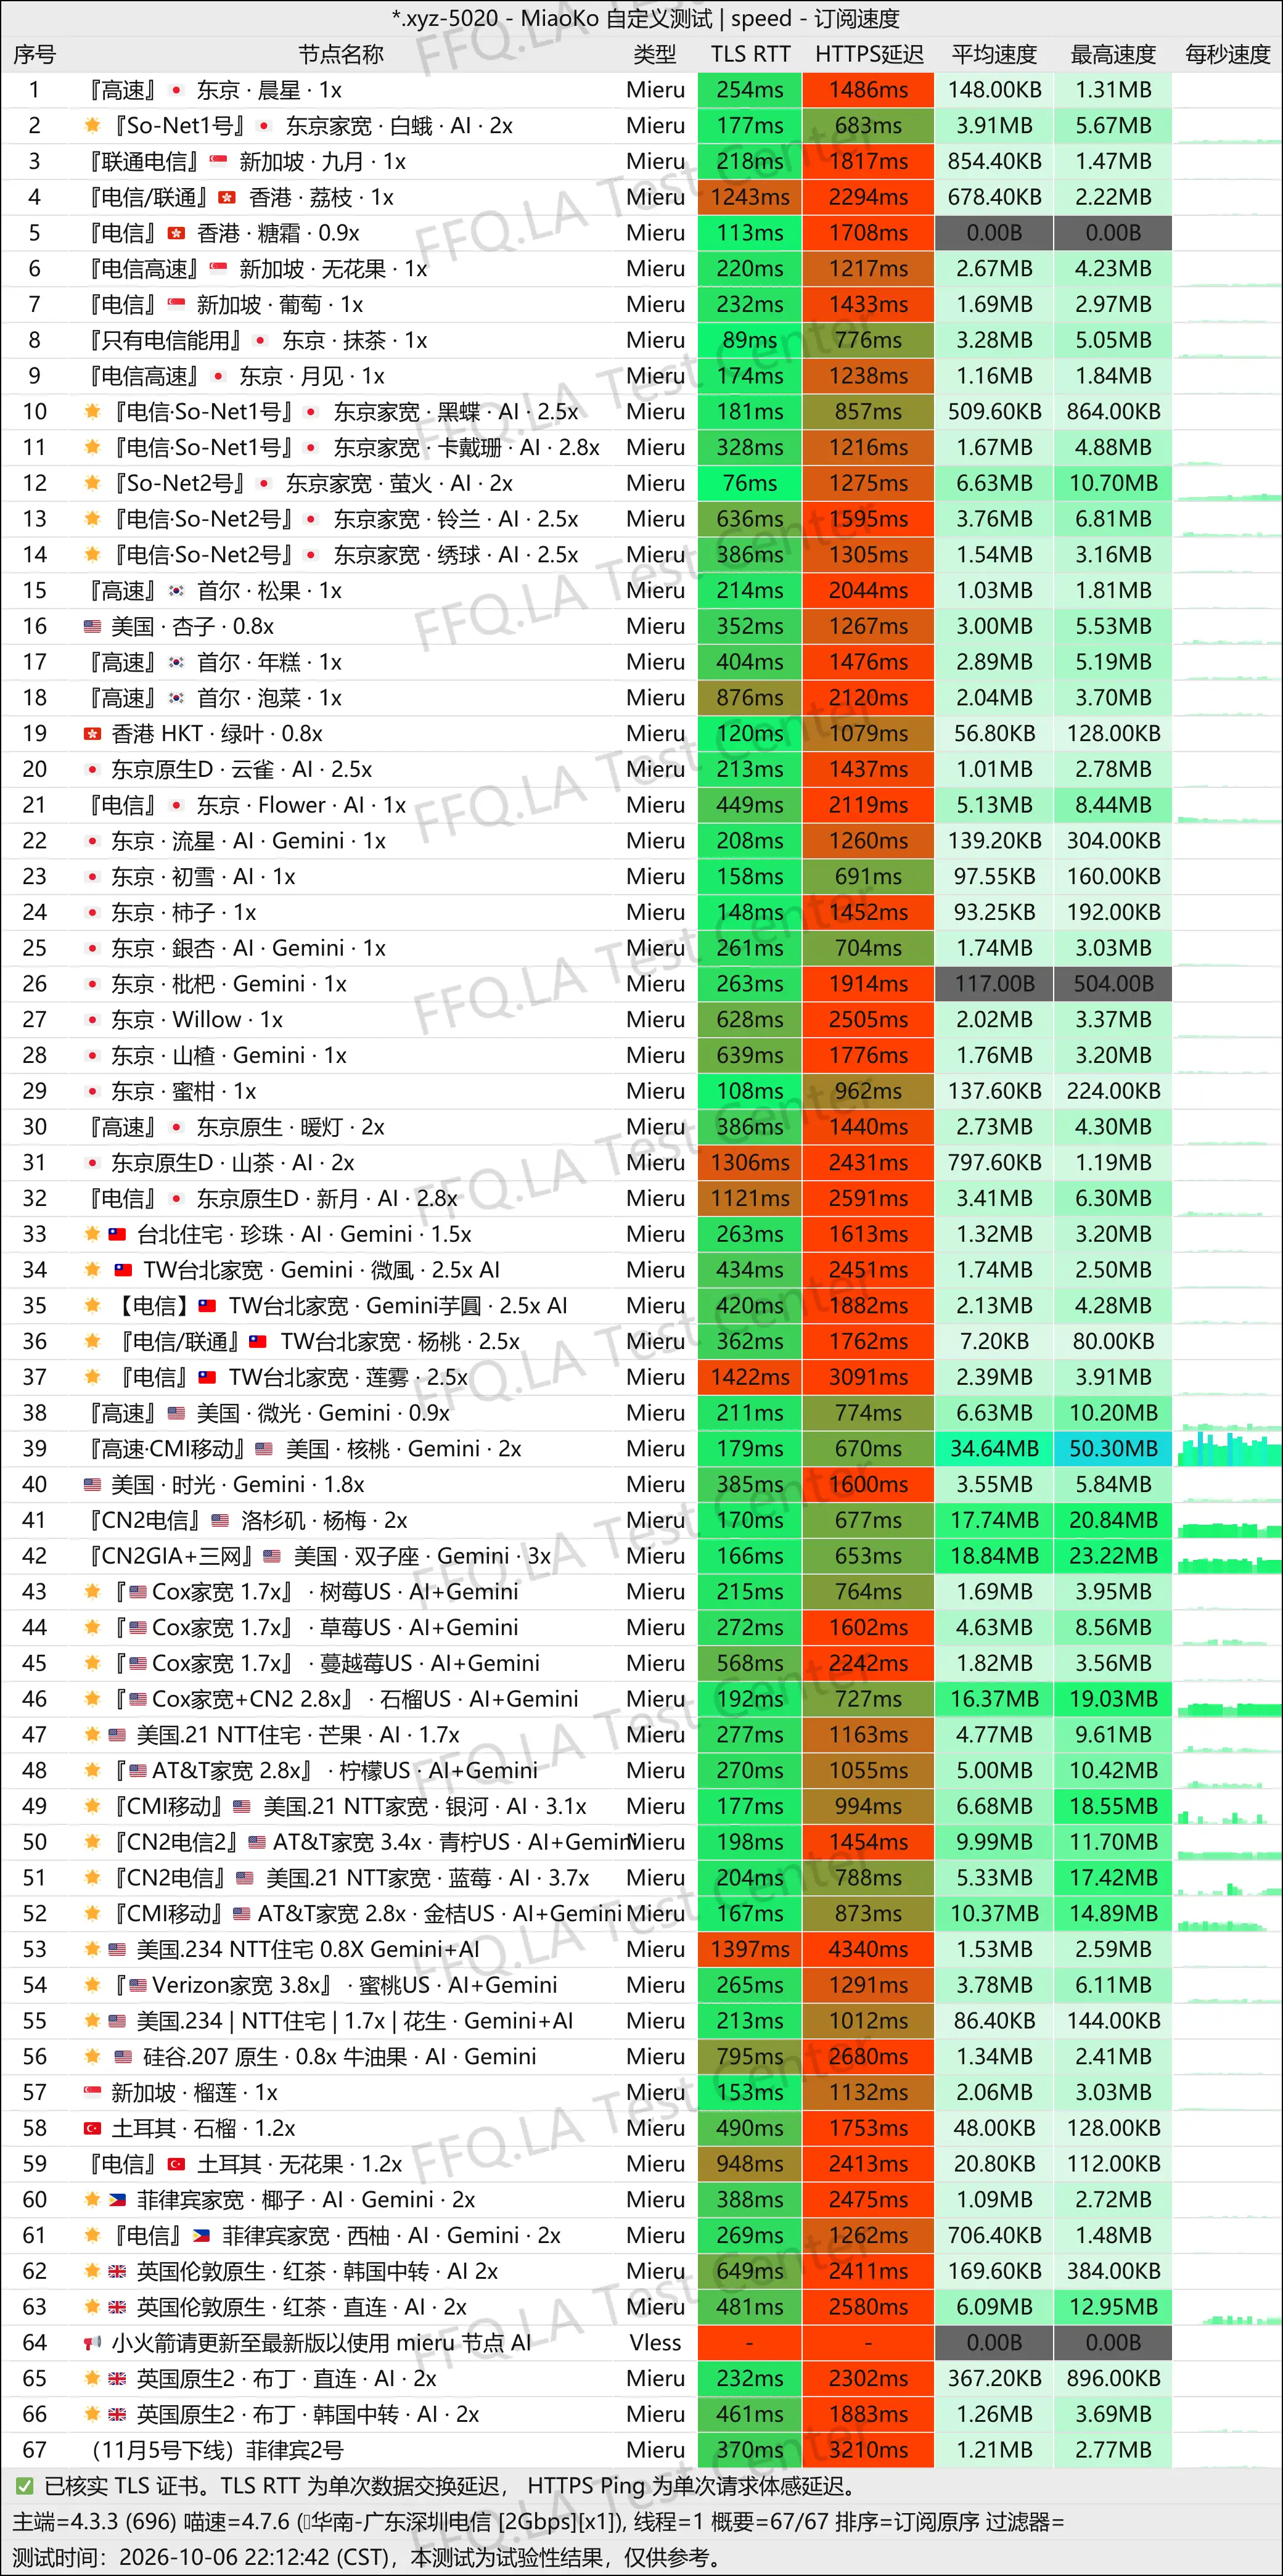Select the 89ms TLS RTT in 抹茶 row
The image size is (1283, 2576).
tap(750, 341)
